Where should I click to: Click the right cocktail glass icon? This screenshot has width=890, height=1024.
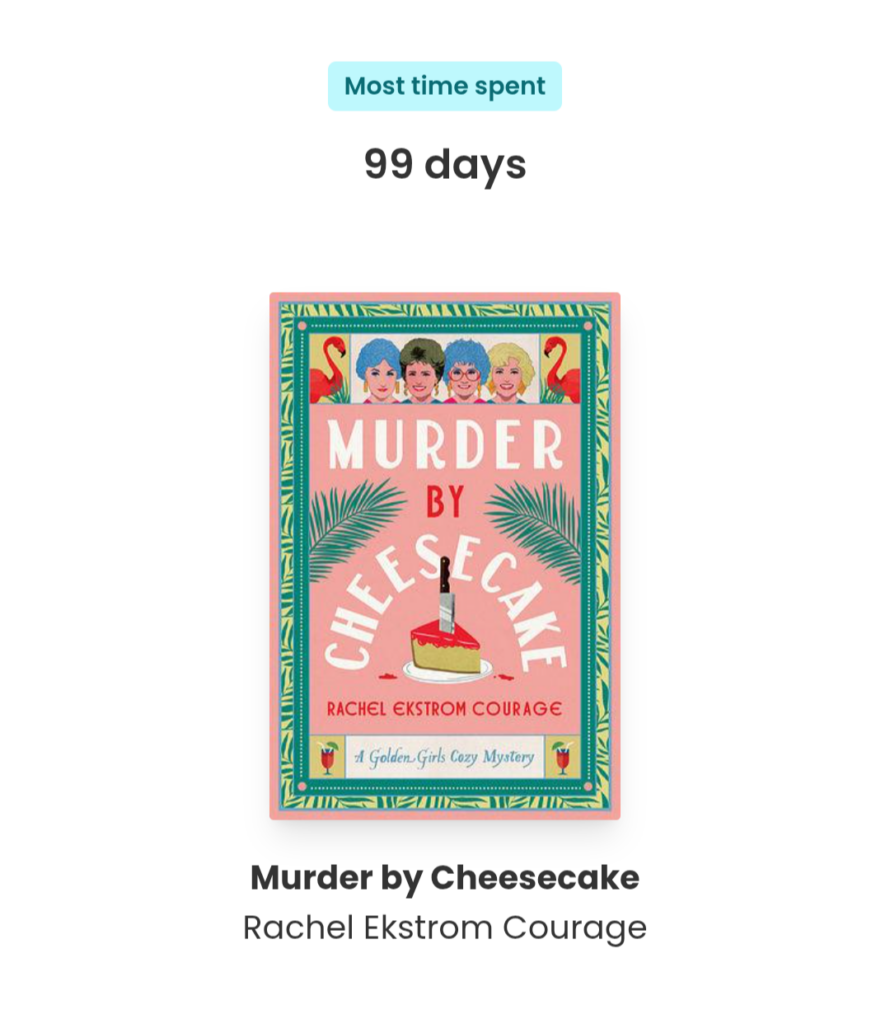click(x=562, y=758)
